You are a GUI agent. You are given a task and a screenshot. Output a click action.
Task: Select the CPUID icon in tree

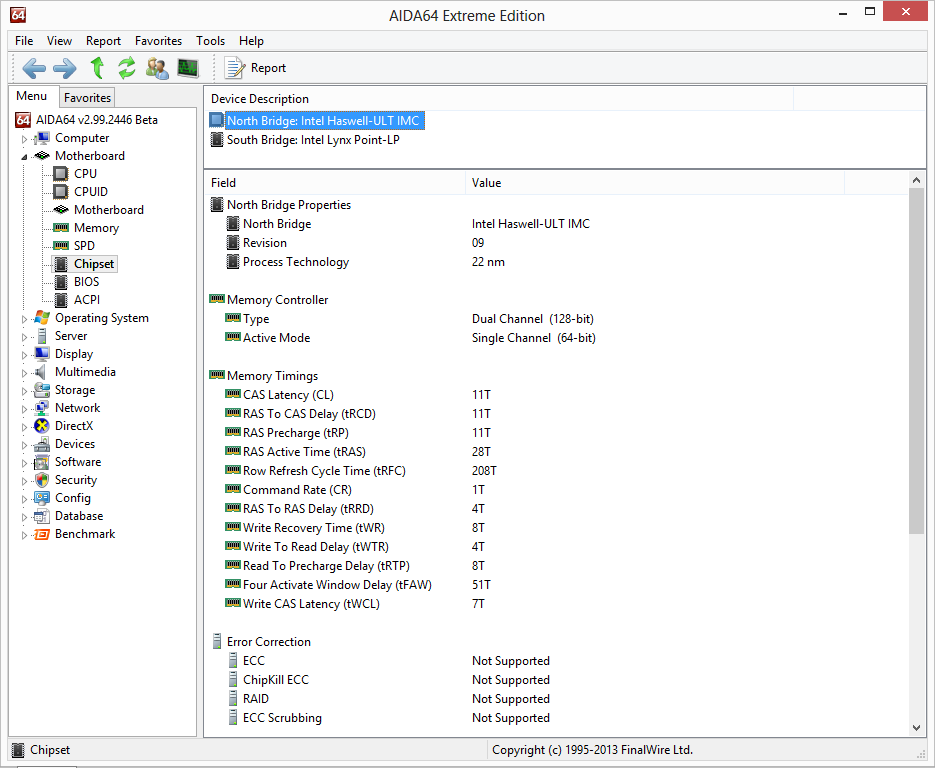tap(60, 191)
